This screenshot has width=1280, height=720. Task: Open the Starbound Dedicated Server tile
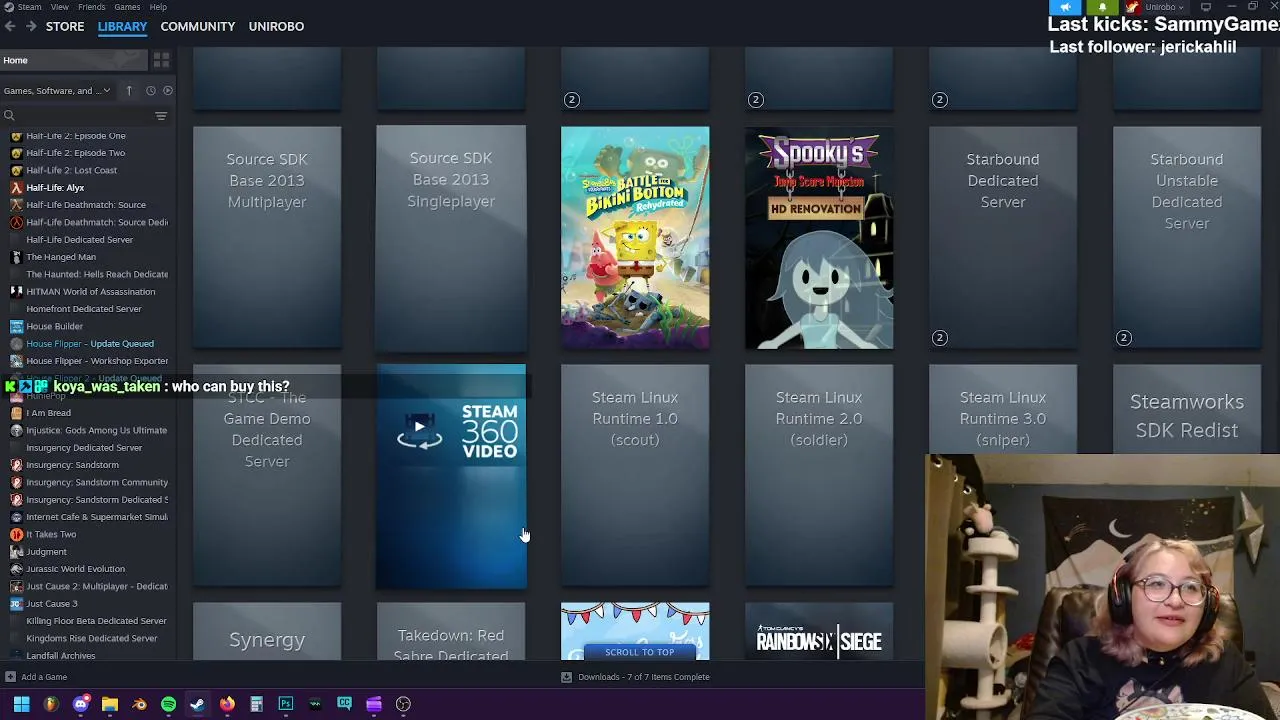tap(1003, 238)
